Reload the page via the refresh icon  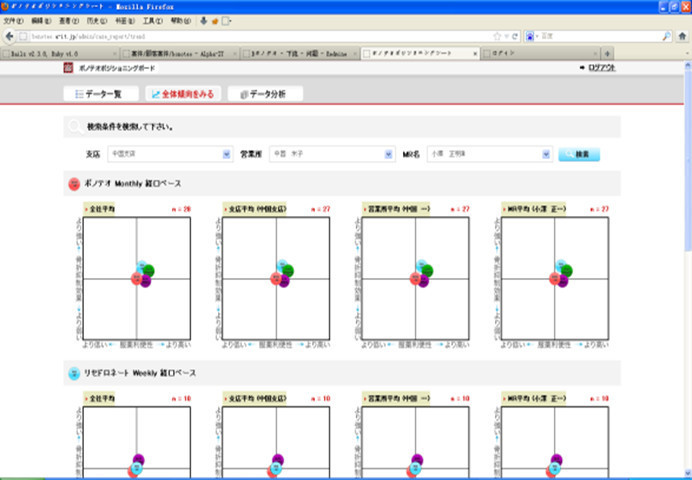point(515,36)
